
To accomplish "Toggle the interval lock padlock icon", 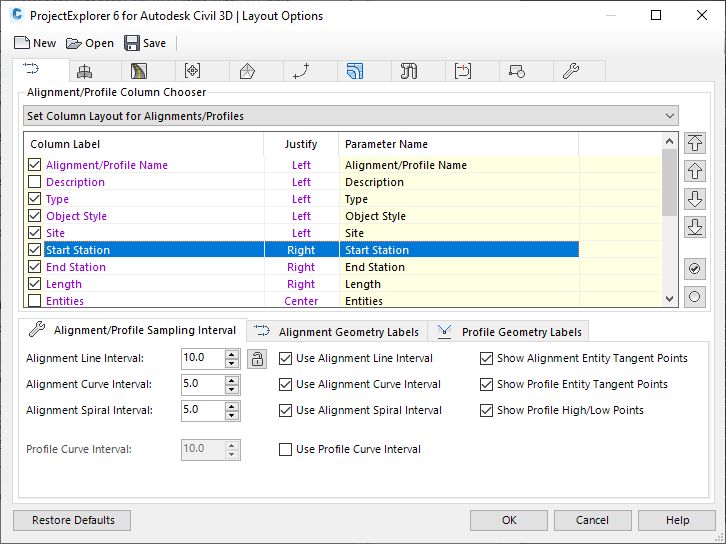I will point(257,359).
